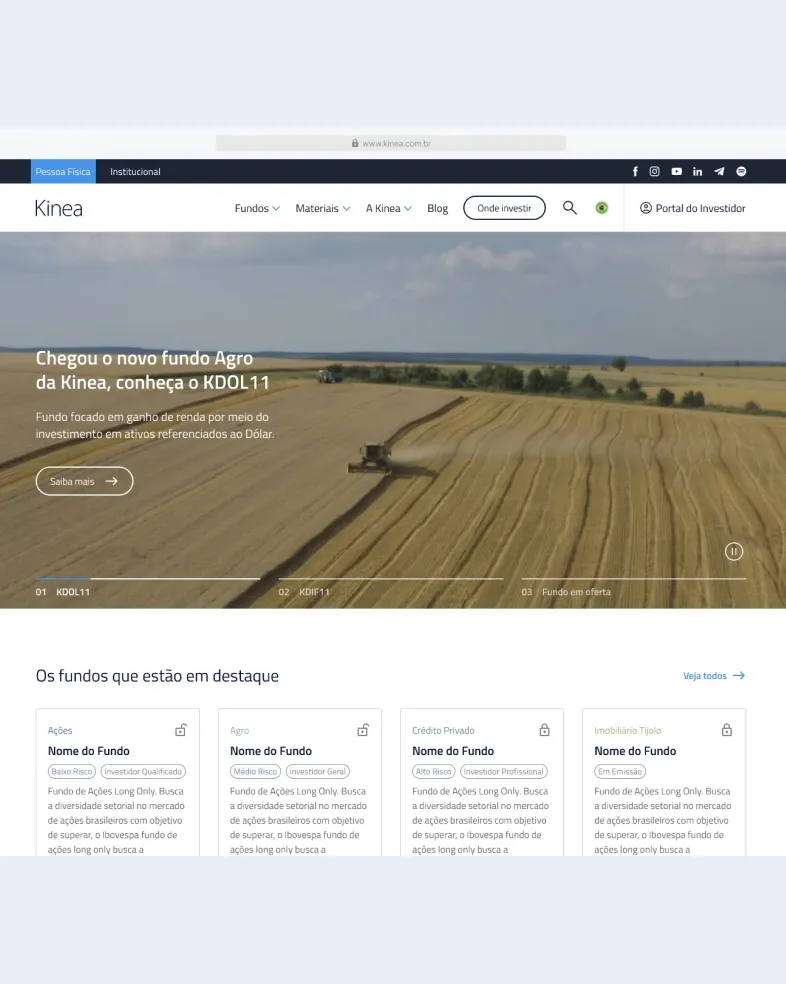The height and width of the screenshot is (984, 786).
Task: Click the Investidor Qualificado tag
Action: point(143,771)
